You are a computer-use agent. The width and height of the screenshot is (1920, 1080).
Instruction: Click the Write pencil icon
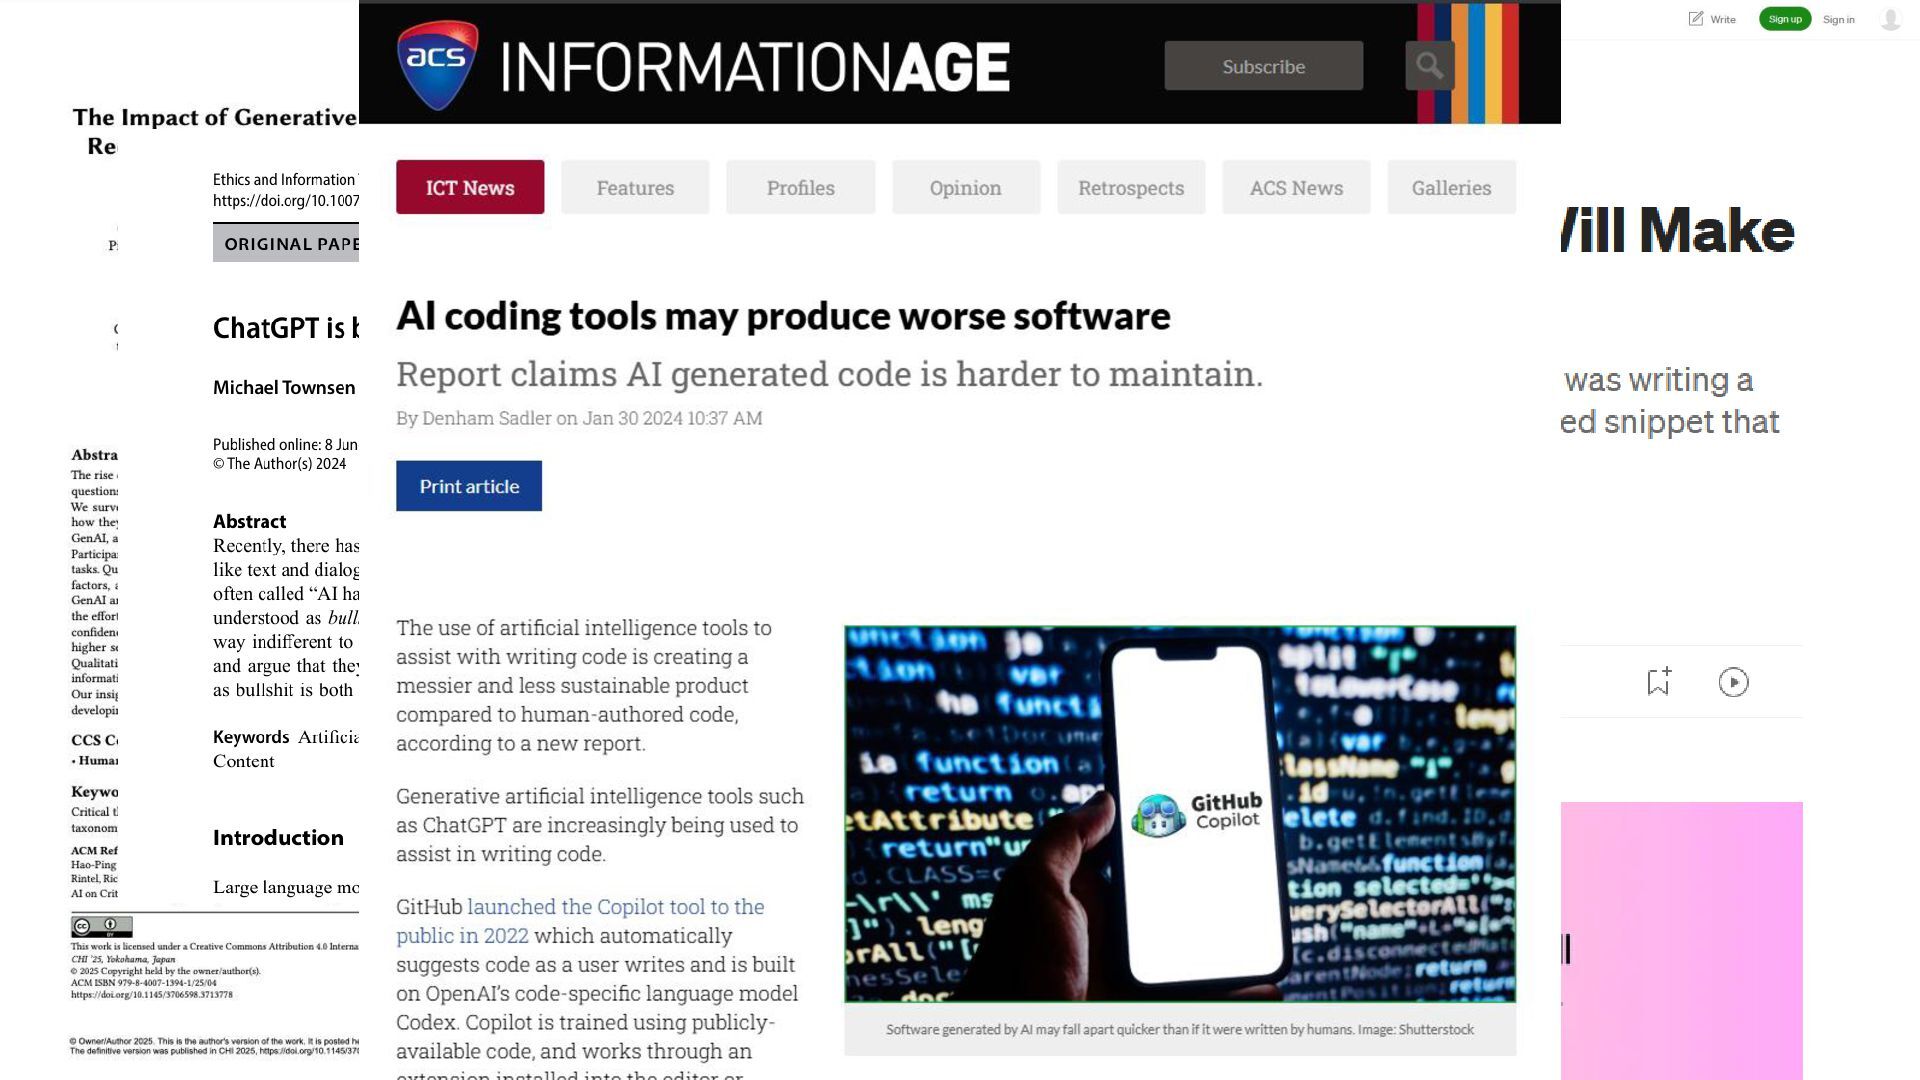[x=1696, y=19]
